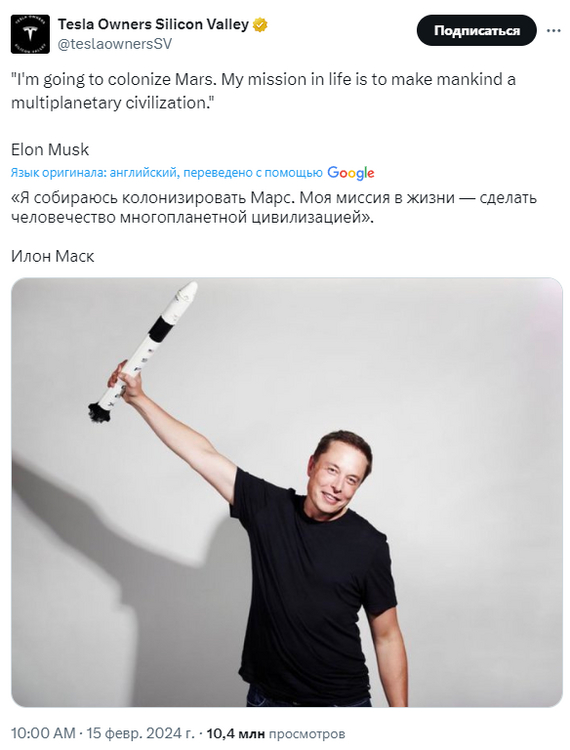Open the three-dot more options menu
Screen dimensions: 570x750
pyautogui.click(x=553, y=31)
